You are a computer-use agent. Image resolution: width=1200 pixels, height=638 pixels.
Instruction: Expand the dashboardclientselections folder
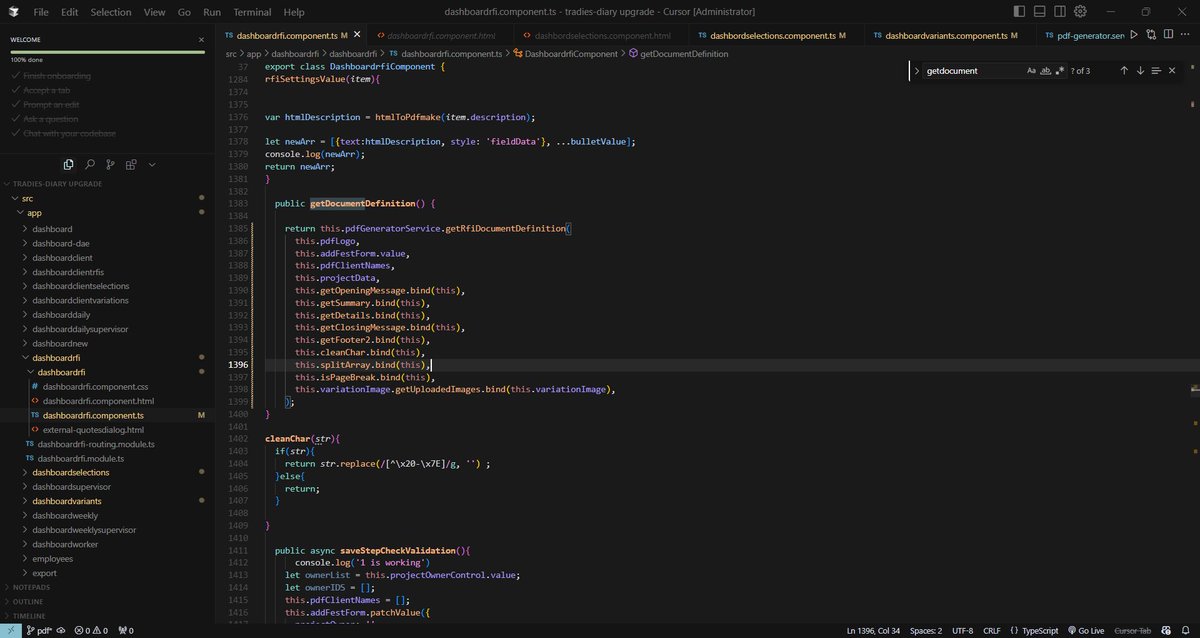point(80,286)
